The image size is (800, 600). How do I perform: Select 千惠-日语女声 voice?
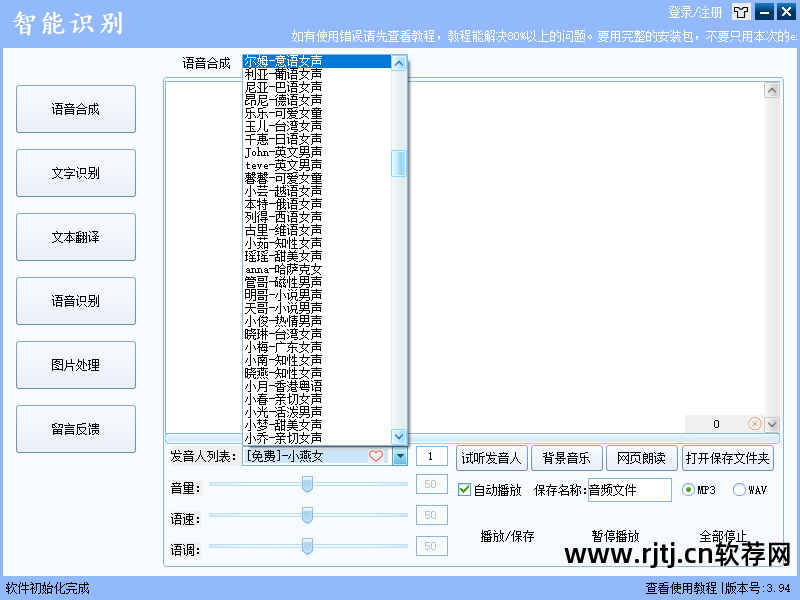coord(317,140)
